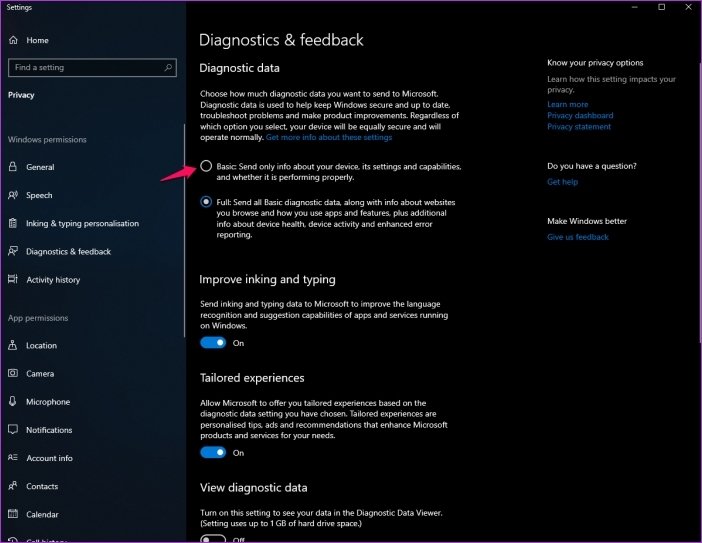Click the Speech icon in sidebar

coord(13,195)
